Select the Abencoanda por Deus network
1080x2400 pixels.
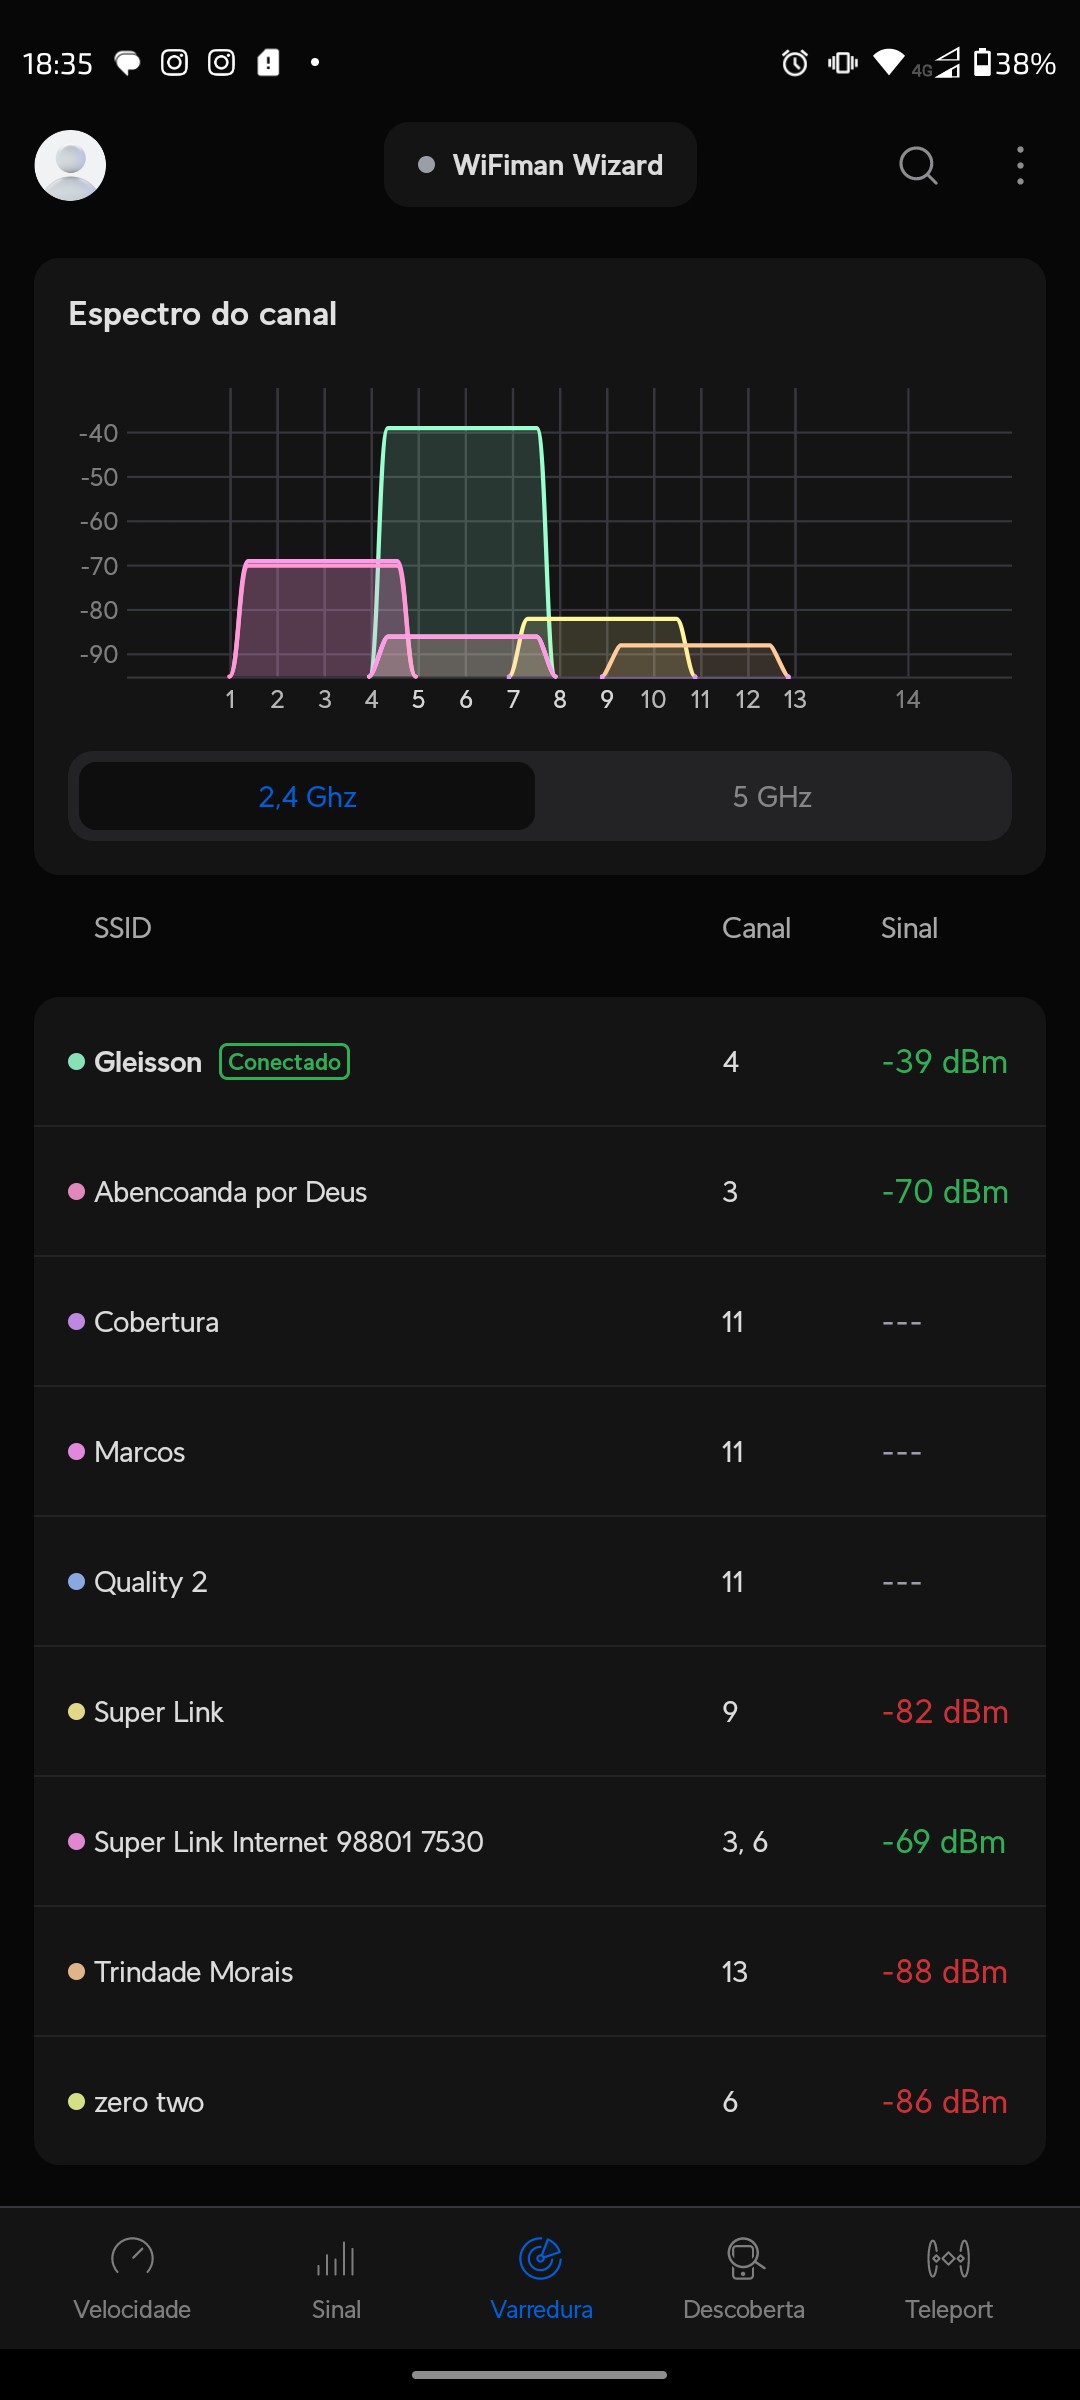click(540, 1192)
